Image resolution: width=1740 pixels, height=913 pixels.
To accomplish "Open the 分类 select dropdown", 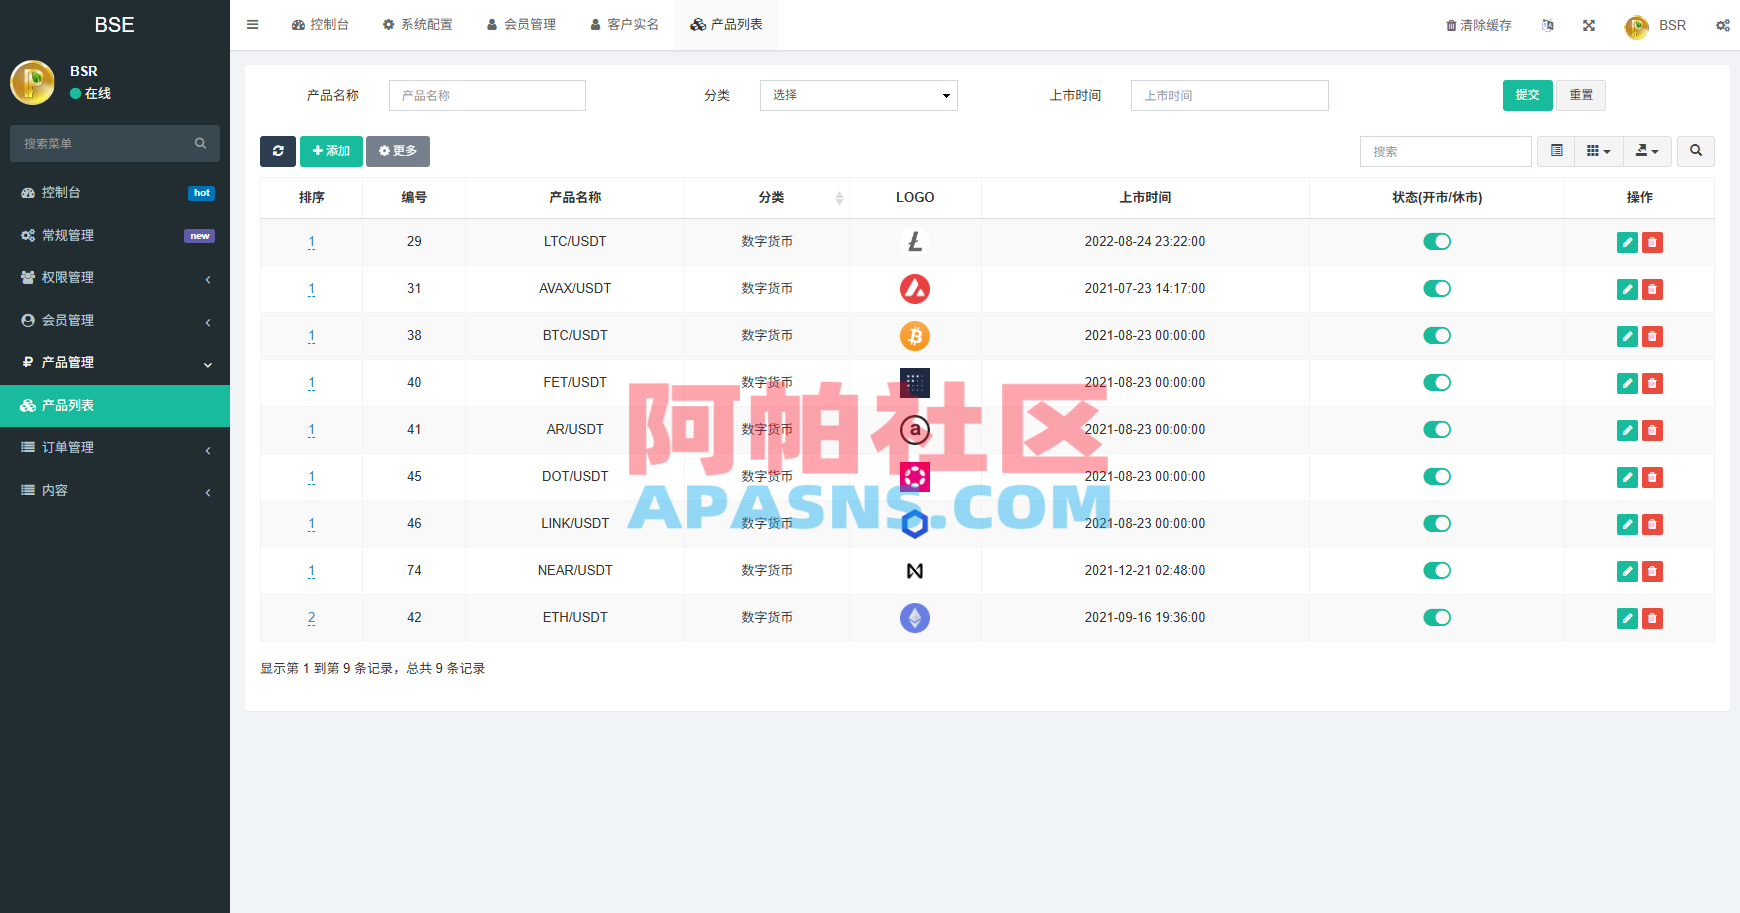I will (x=859, y=95).
